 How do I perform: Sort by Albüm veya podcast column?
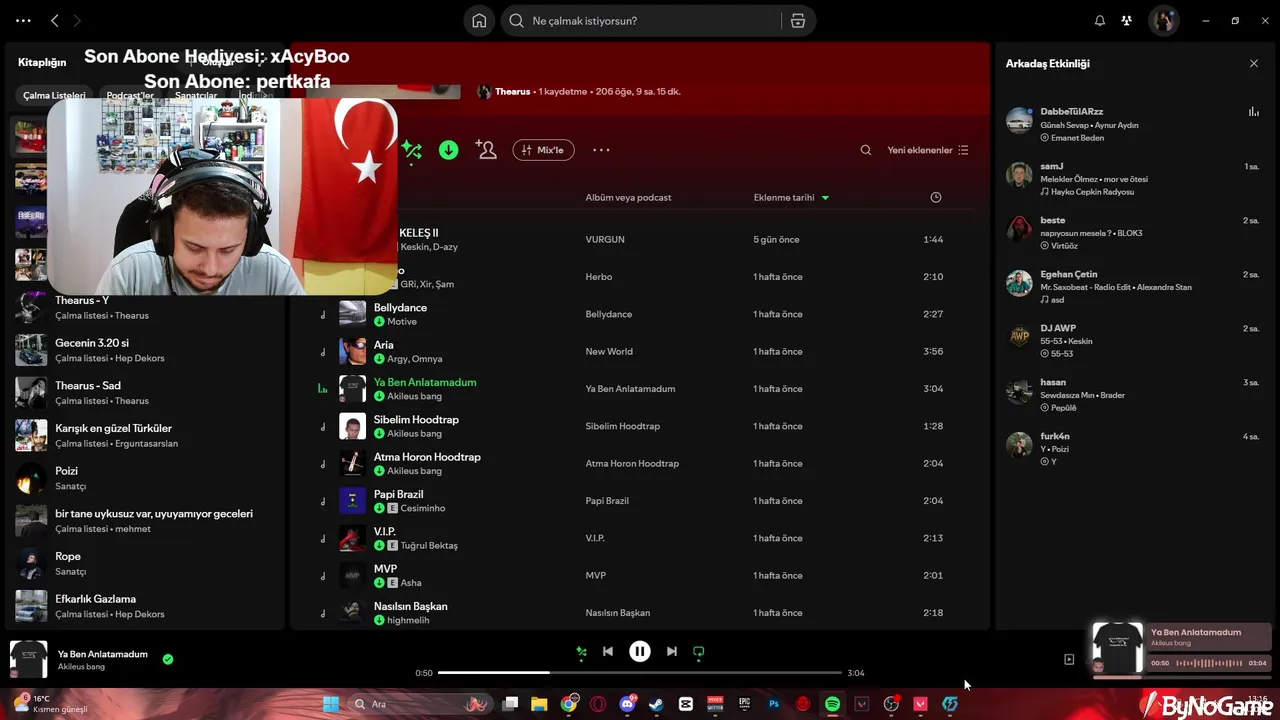pos(628,197)
